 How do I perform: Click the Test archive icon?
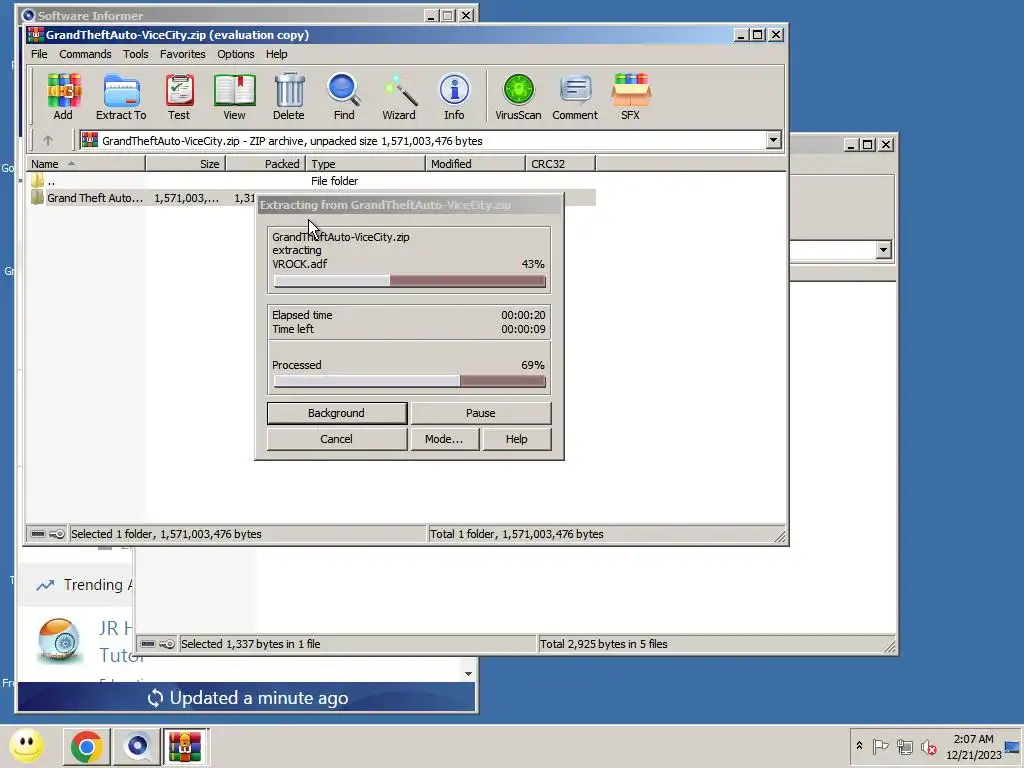coord(179,96)
